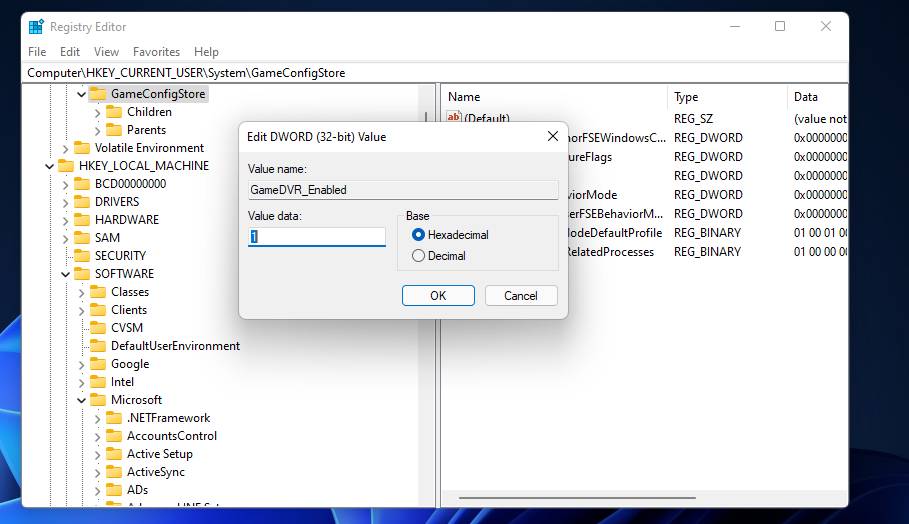Collapse the Microsoft key
This screenshot has width=909, height=524.
[82, 400]
